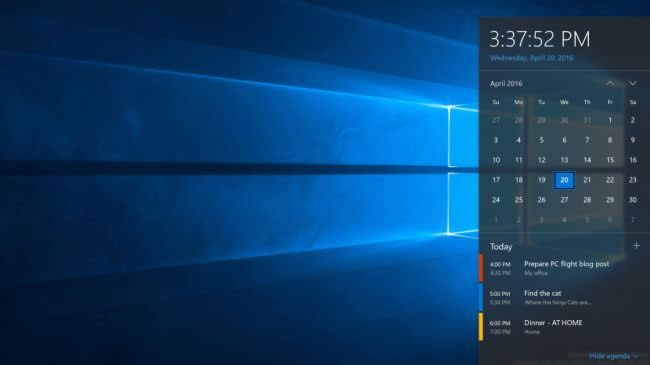Choose April 6 in calendar

564,140
